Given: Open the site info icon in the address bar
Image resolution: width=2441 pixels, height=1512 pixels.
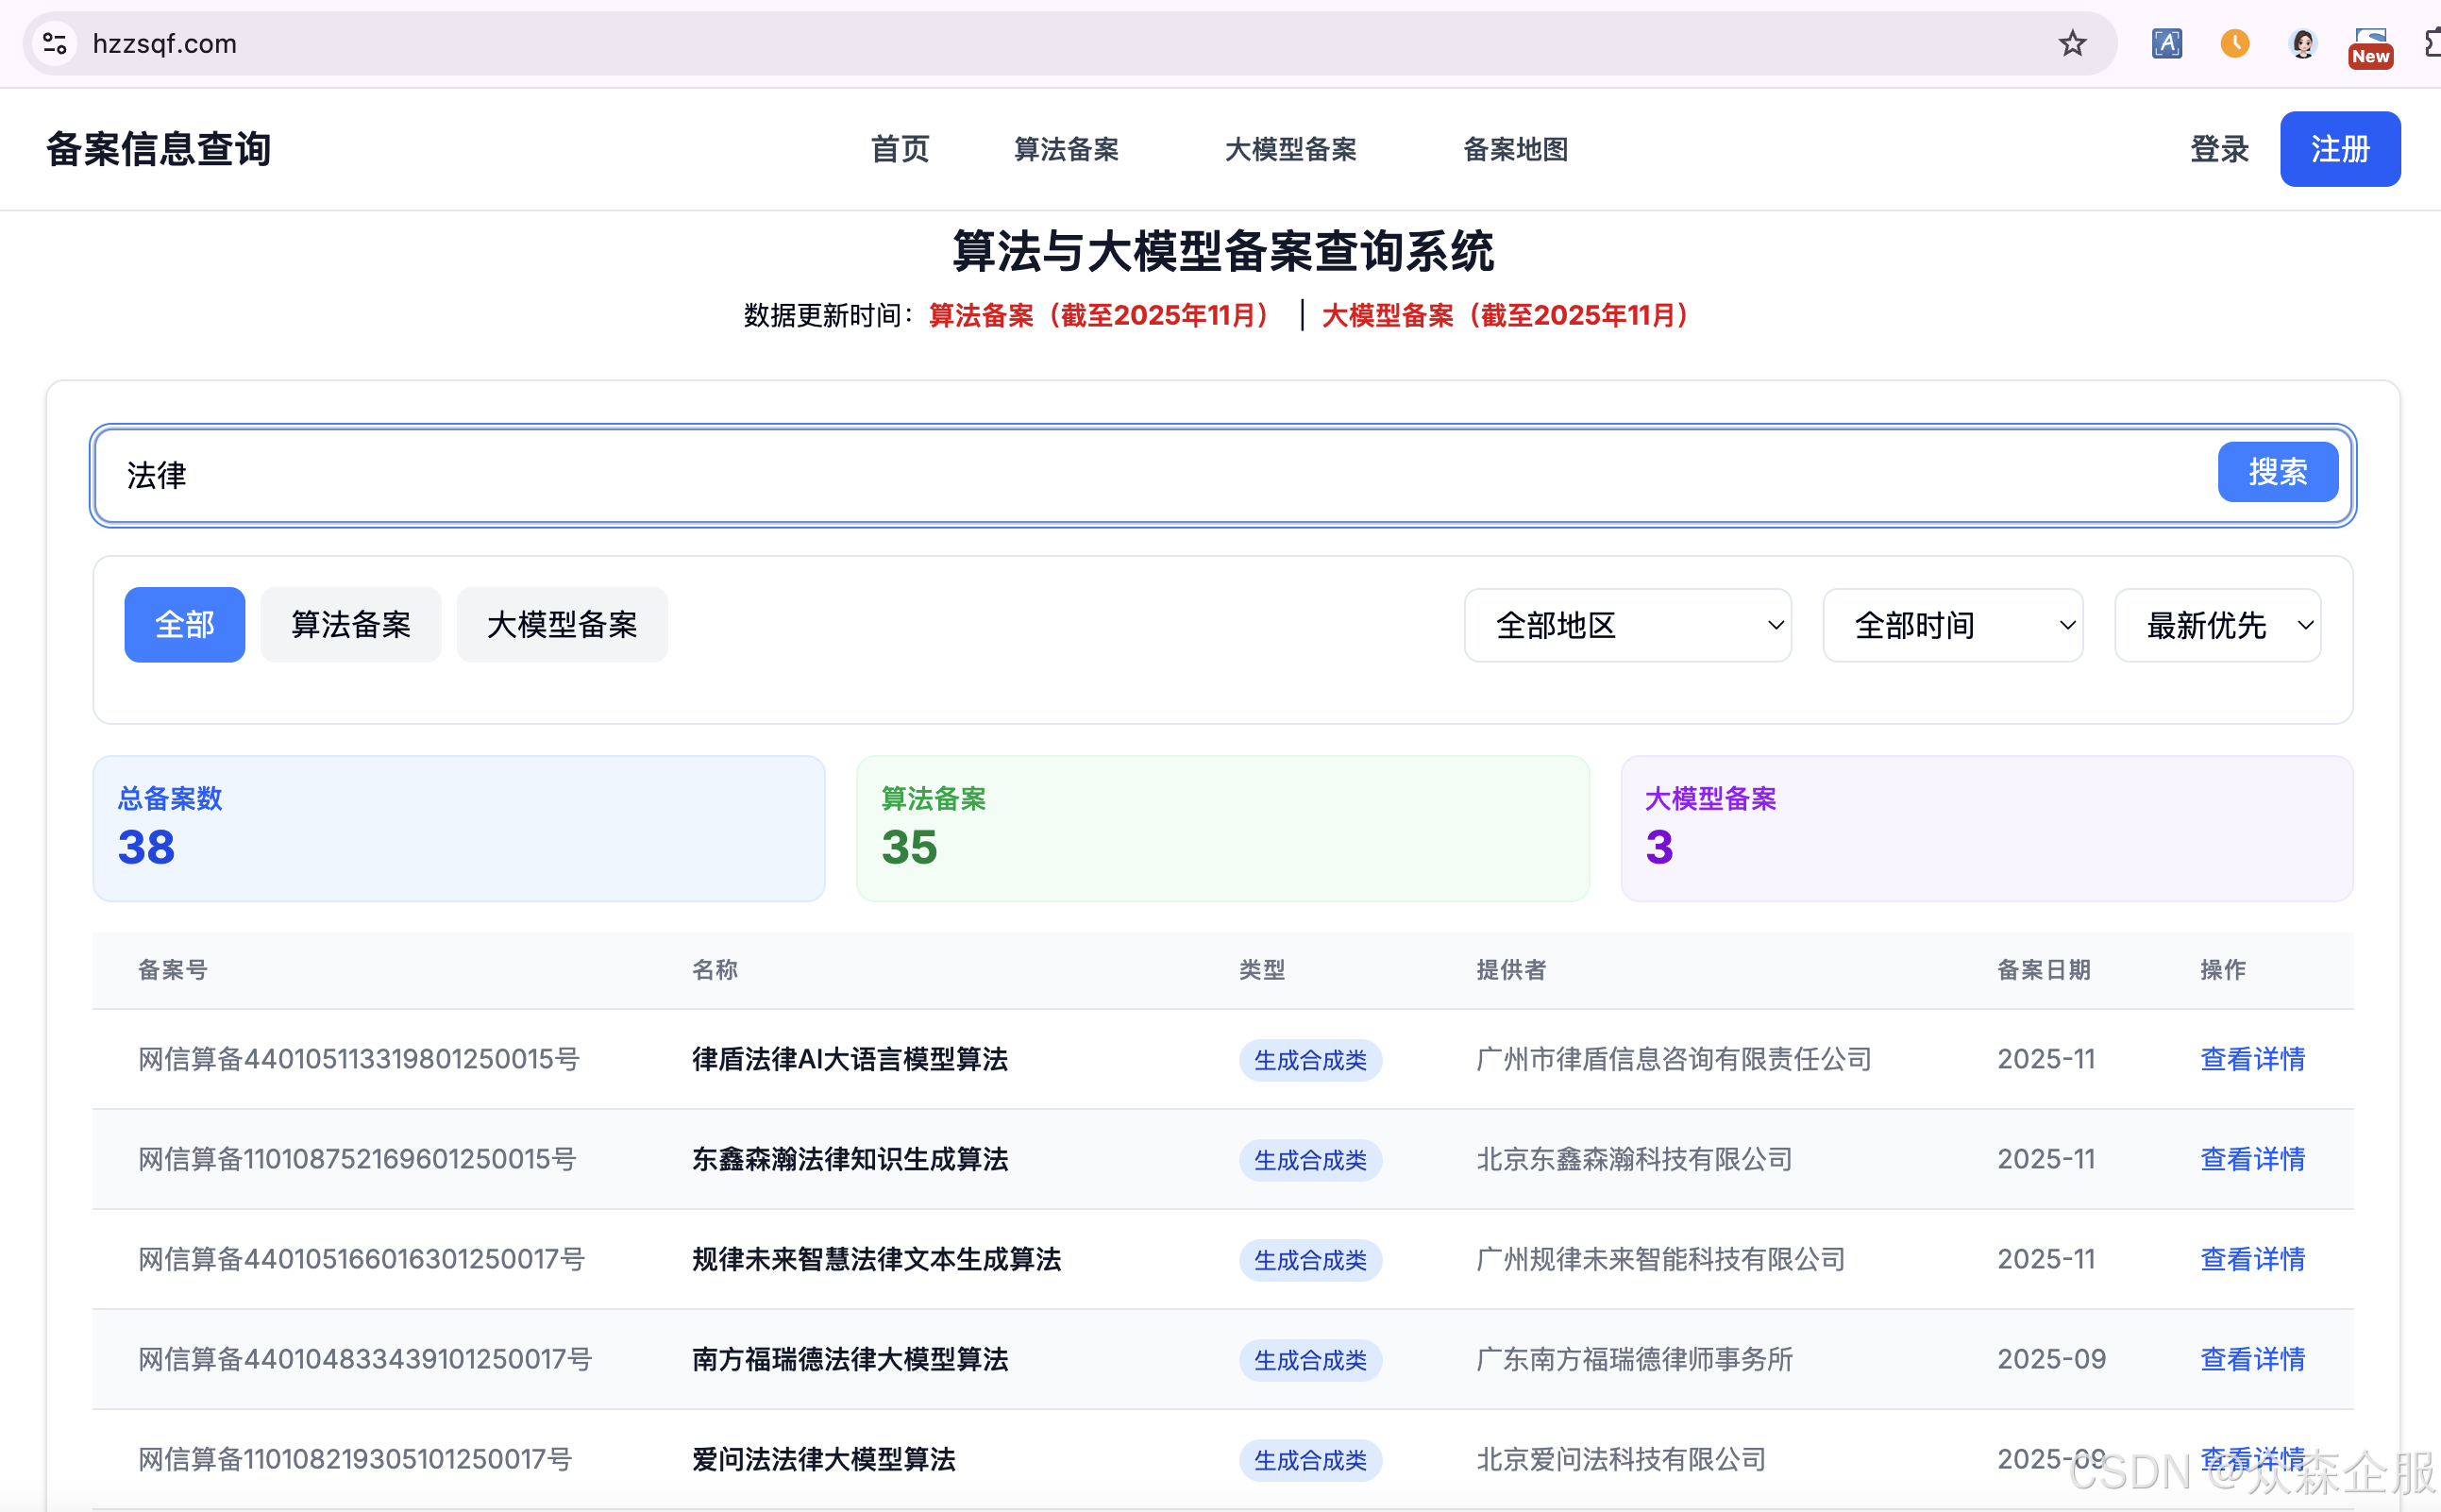Looking at the screenshot, I should pyautogui.click(x=55, y=43).
